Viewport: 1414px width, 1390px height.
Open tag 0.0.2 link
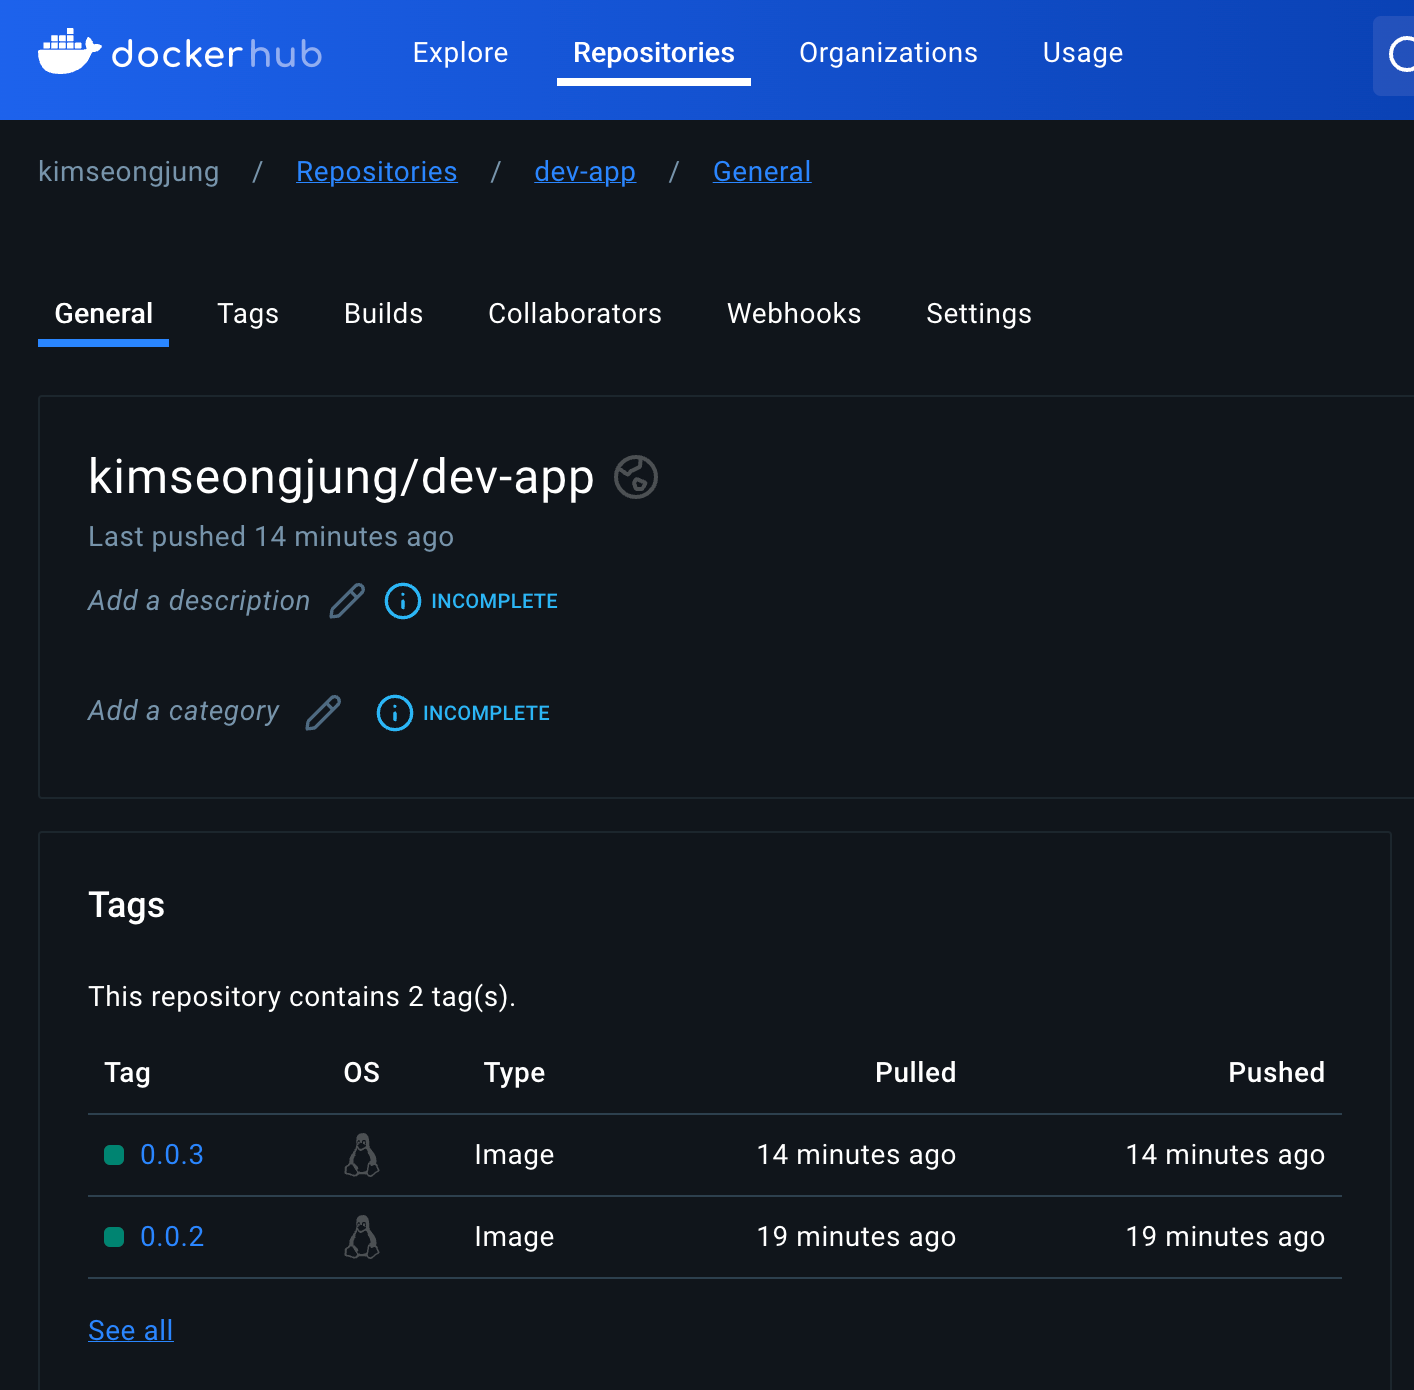[x=172, y=1237]
